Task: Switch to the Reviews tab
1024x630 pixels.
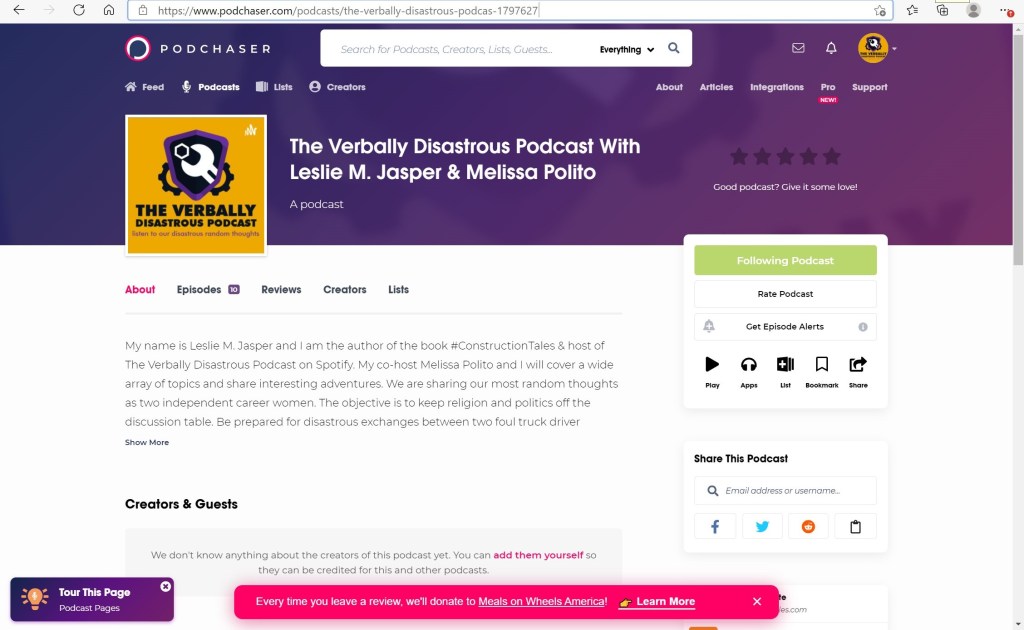Action: pyautogui.click(x=281, y=289)
